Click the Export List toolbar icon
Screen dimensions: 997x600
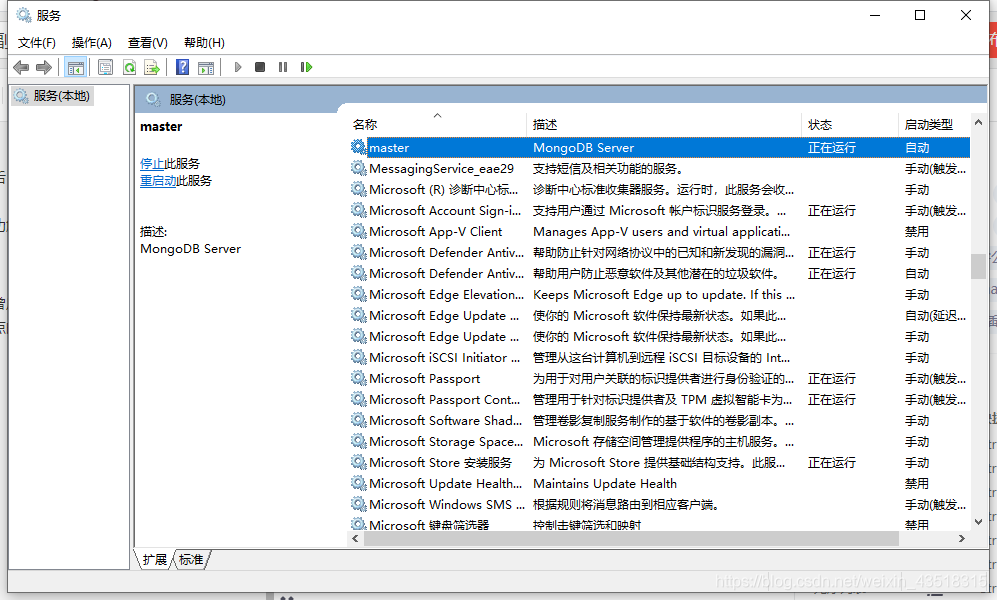[152, 67]
